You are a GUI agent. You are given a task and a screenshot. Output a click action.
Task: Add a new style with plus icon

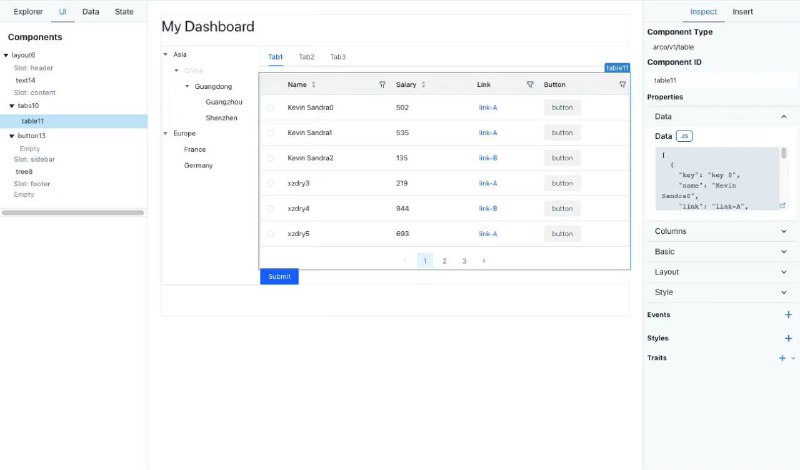click(x=788, y=338)
